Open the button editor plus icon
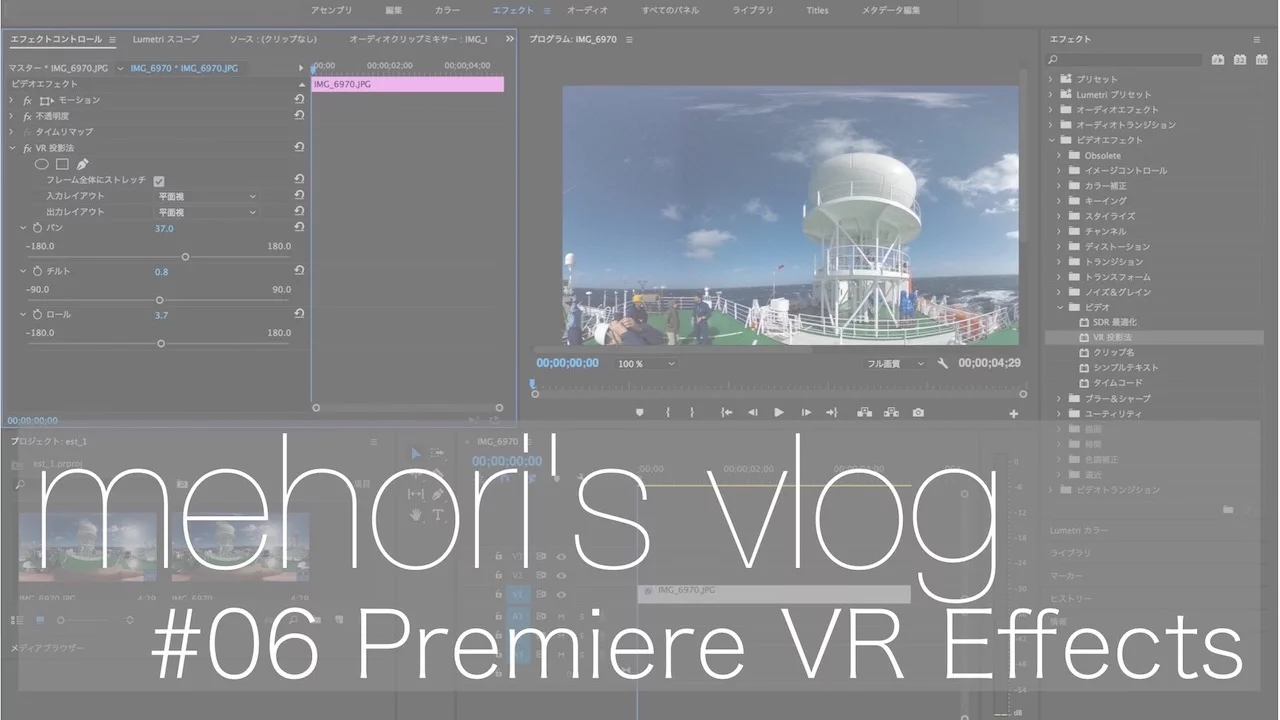Image resolution: width=1280 pixels, height=720 pixels. click(1014, 414)
